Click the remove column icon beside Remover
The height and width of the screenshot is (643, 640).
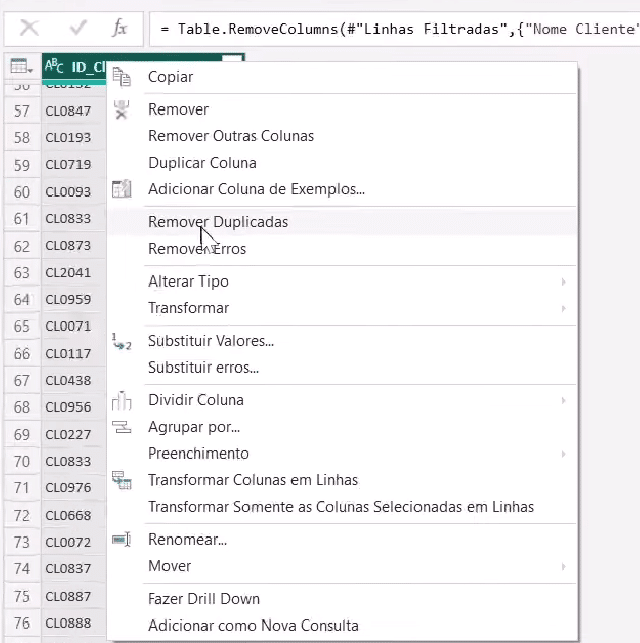point(121,109)
